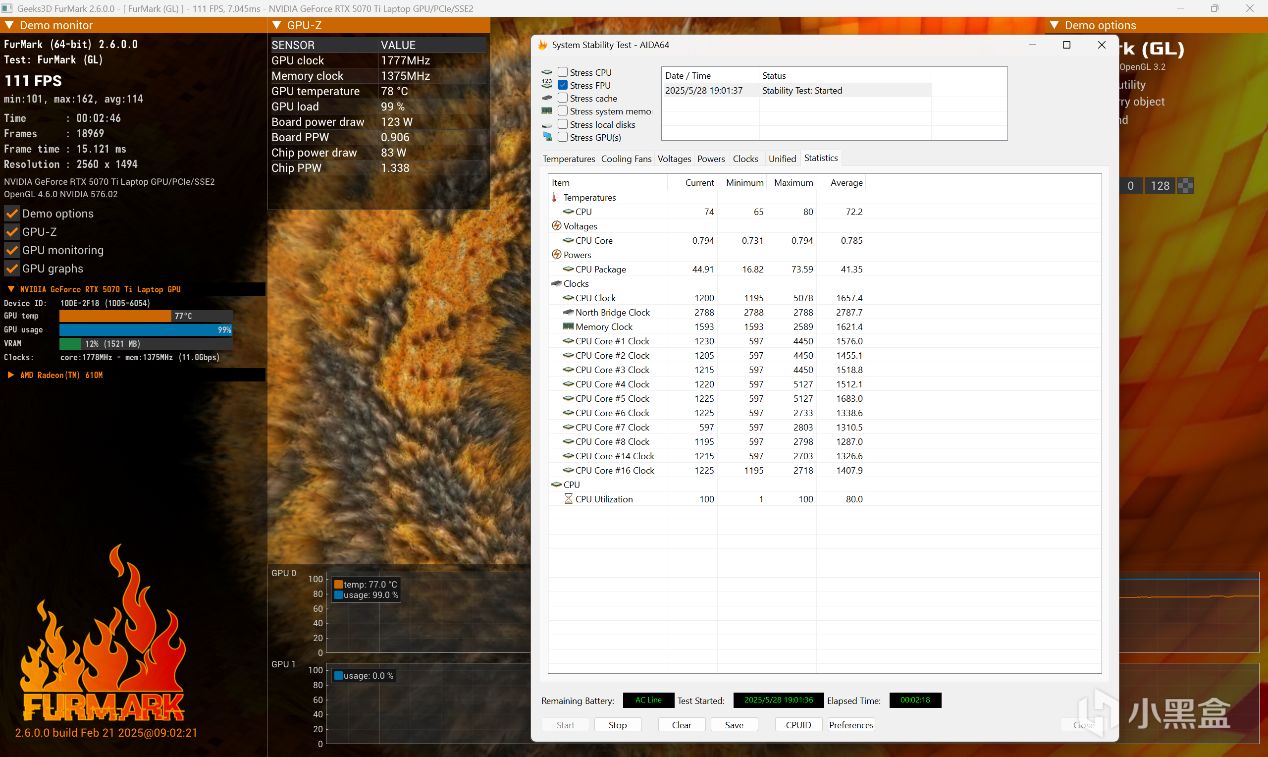
Task: Click the Clear button
Action: click(x=682, y=725)
